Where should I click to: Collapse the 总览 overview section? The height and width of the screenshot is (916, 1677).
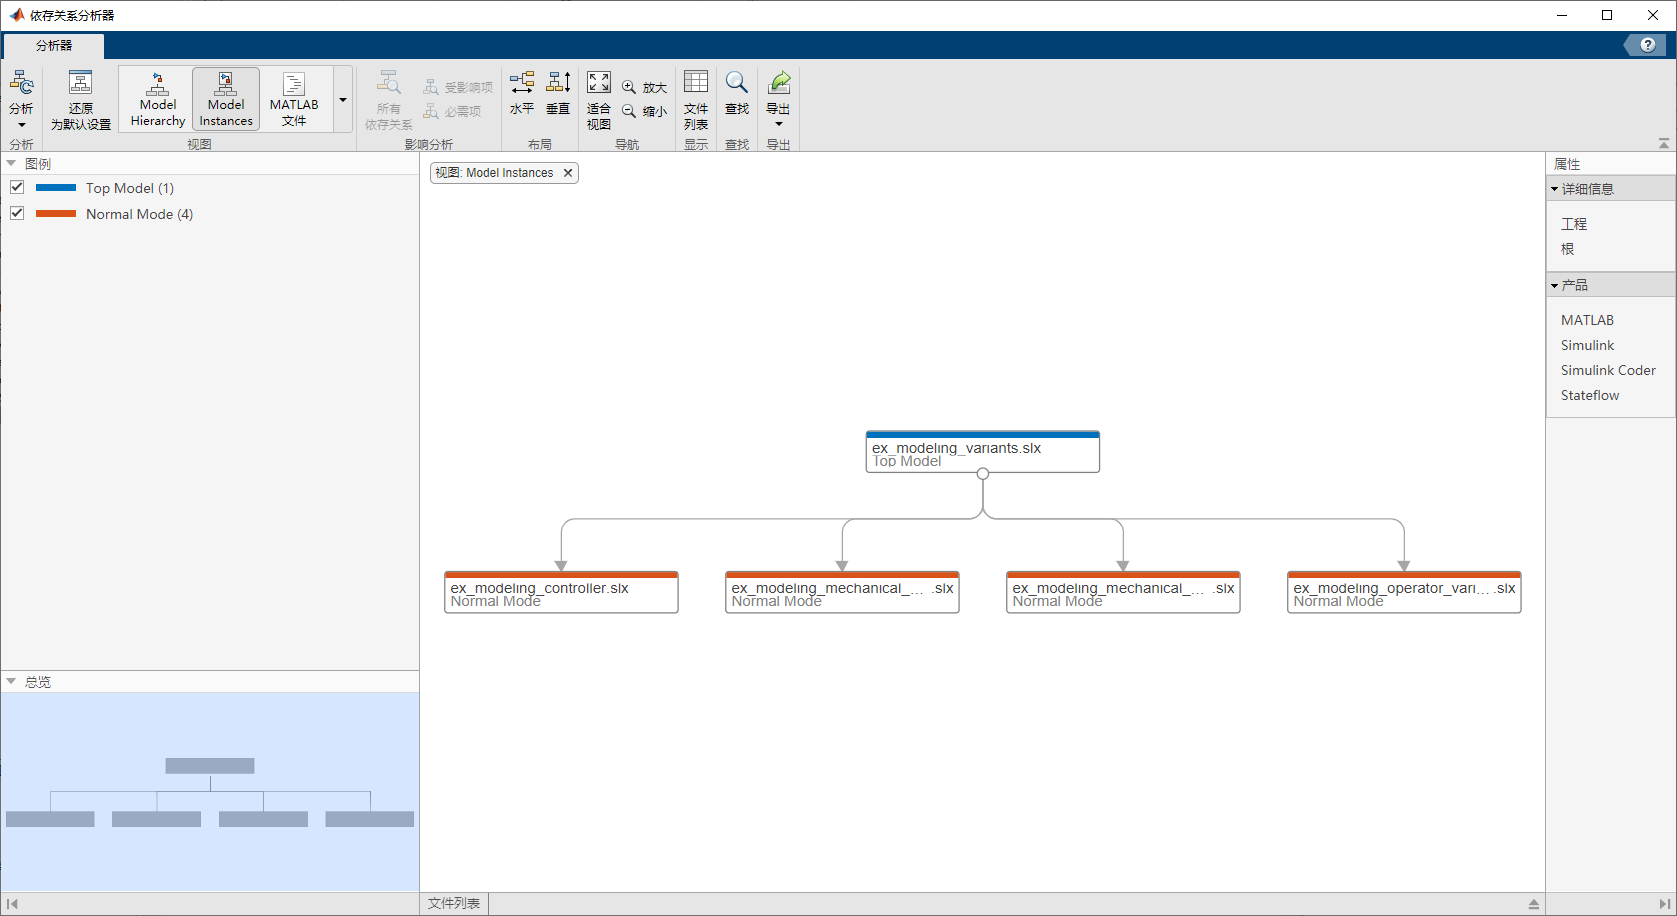tap(10, 681)
